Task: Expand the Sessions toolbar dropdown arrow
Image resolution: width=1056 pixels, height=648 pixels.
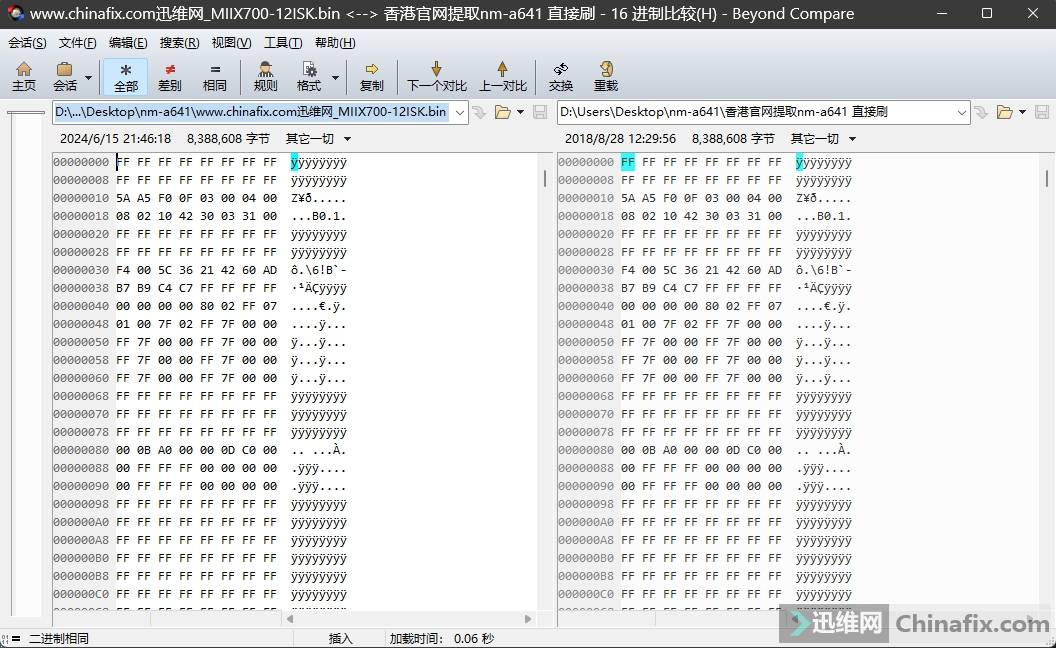Action: coord(88,77)
